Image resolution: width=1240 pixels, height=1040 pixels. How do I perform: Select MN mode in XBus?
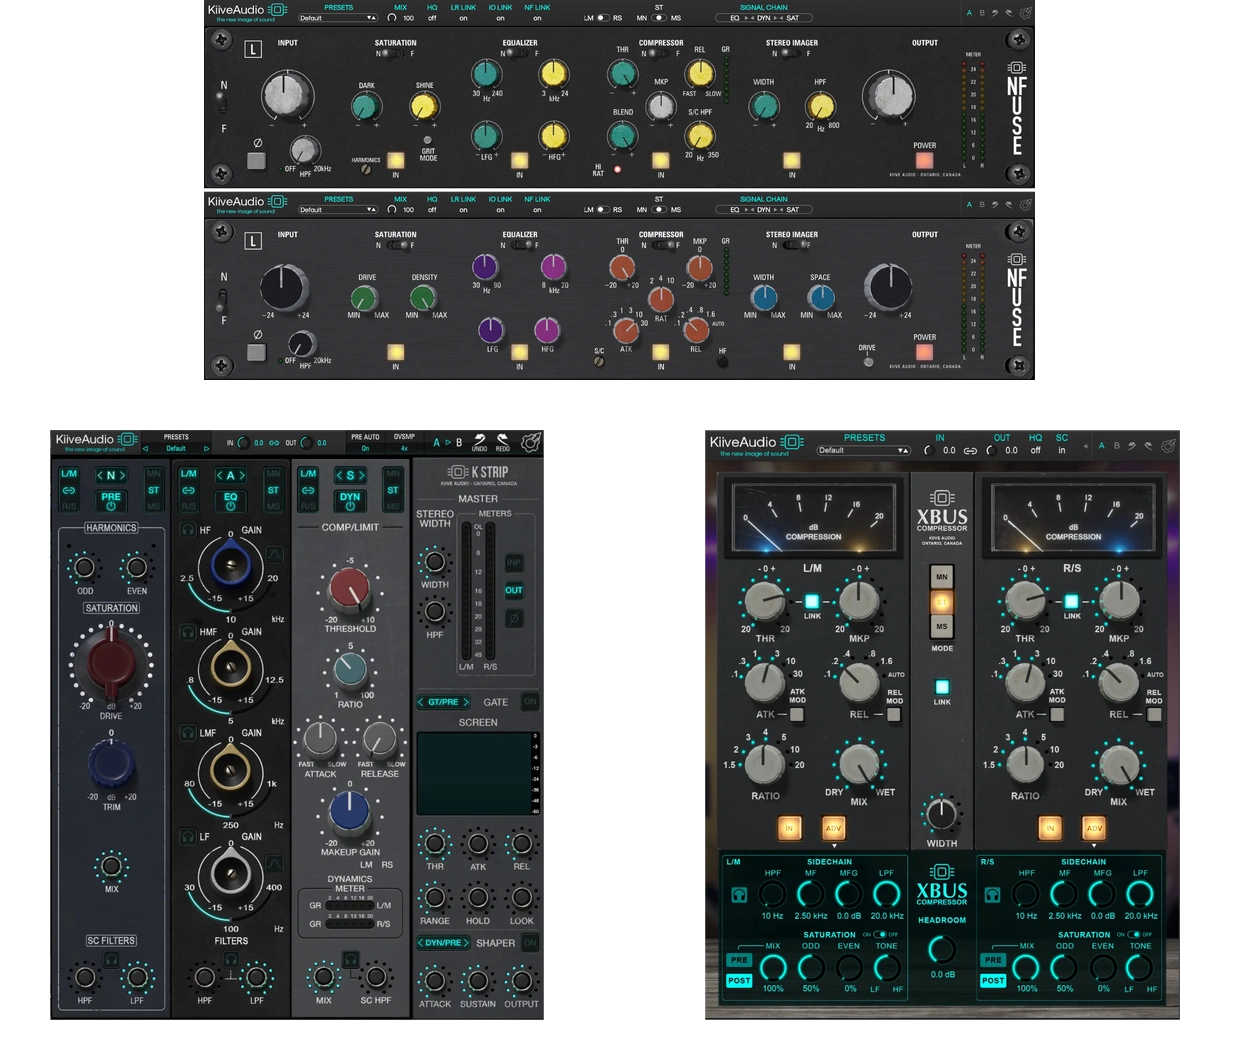(x=942, y=577)
